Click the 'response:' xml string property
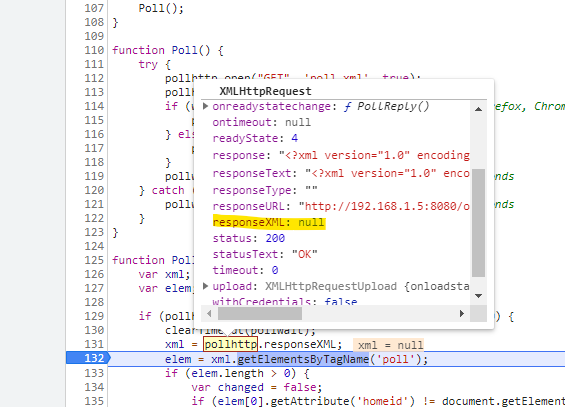Viewport: 565px width, 407px height. pos(341,155)
